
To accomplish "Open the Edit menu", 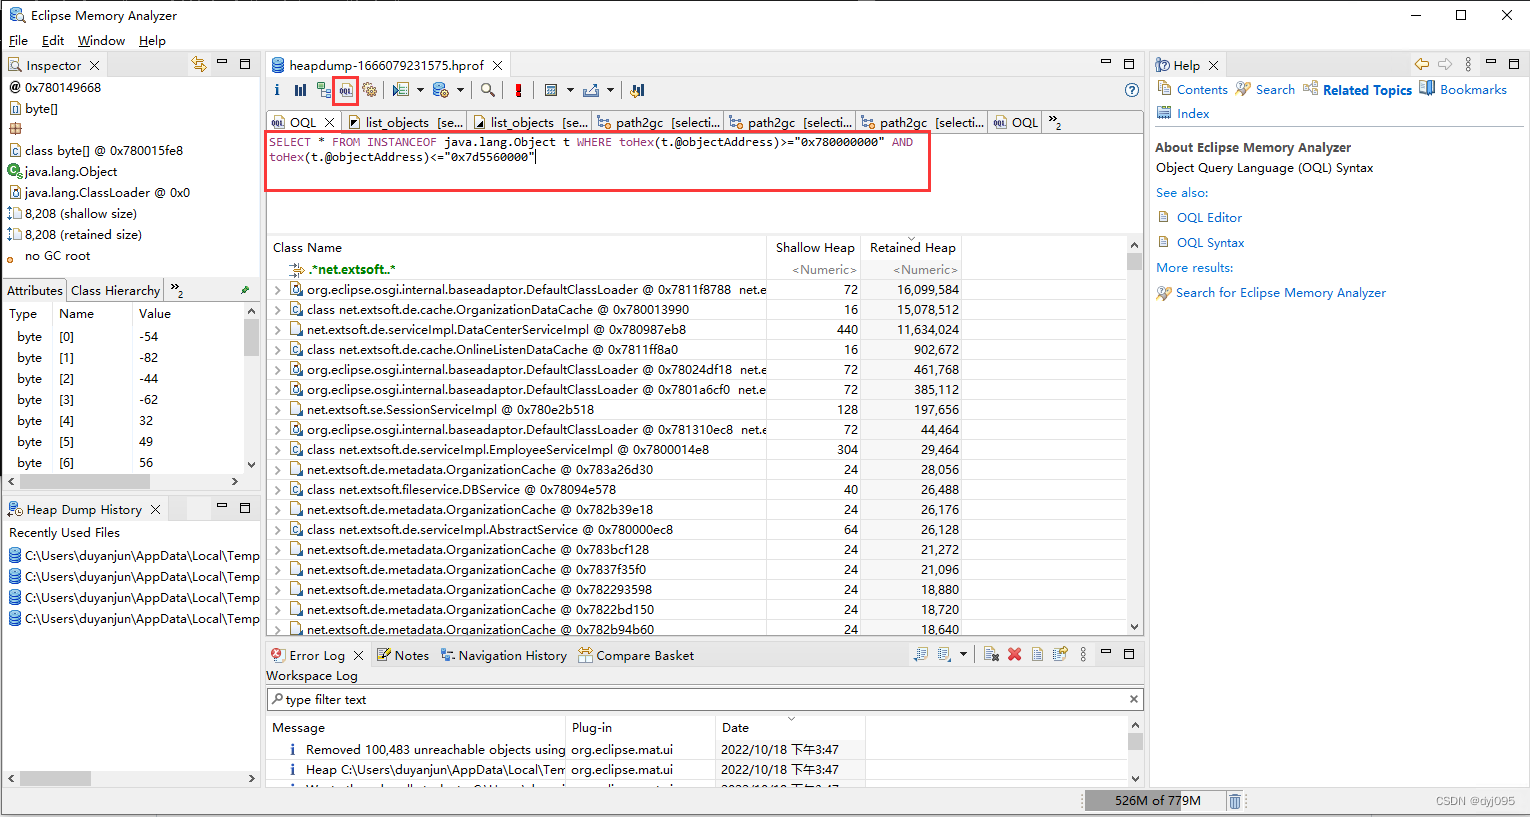I will click(x=53, y=41).
